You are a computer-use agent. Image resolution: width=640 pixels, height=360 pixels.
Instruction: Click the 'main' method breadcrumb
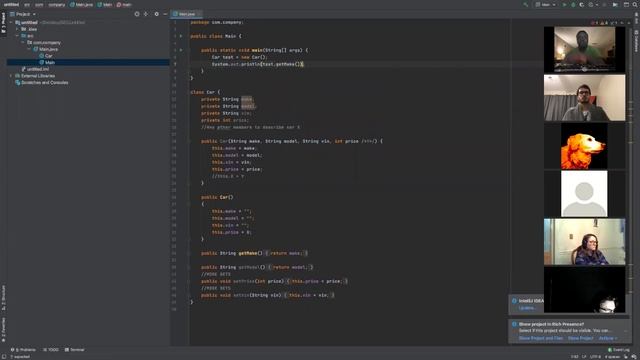[x=124, y=4]
